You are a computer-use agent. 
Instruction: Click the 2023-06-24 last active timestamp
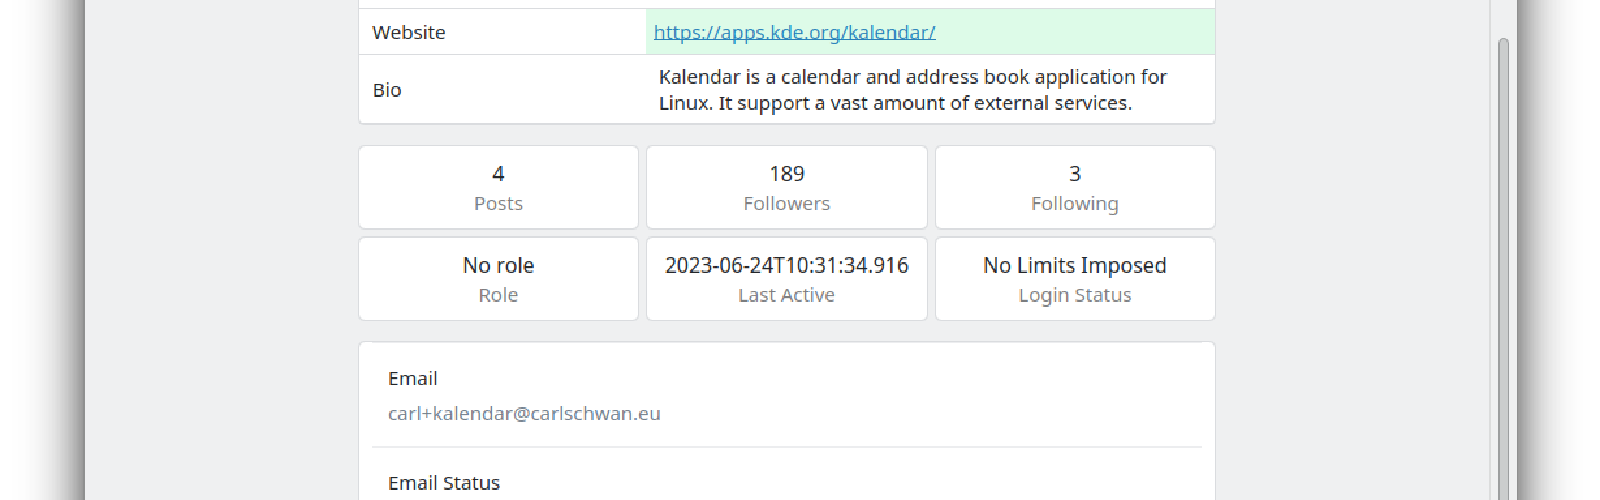[x=786, y=266]
